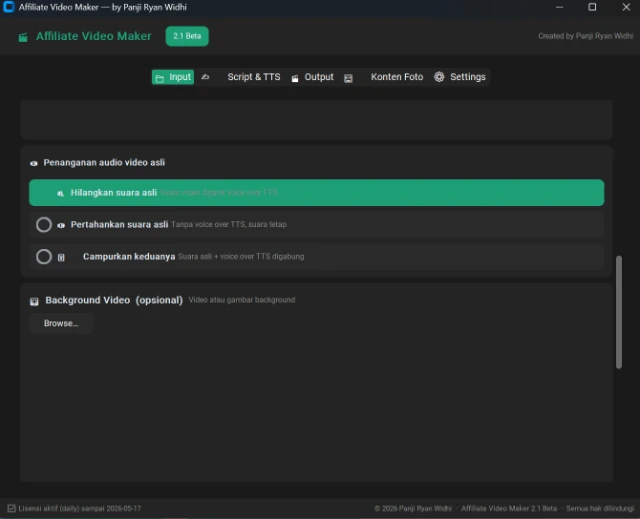This screenshot has width=640, height=519.
Task: Select the Pertahankan suara asli radio button
Action: [44, 224]
